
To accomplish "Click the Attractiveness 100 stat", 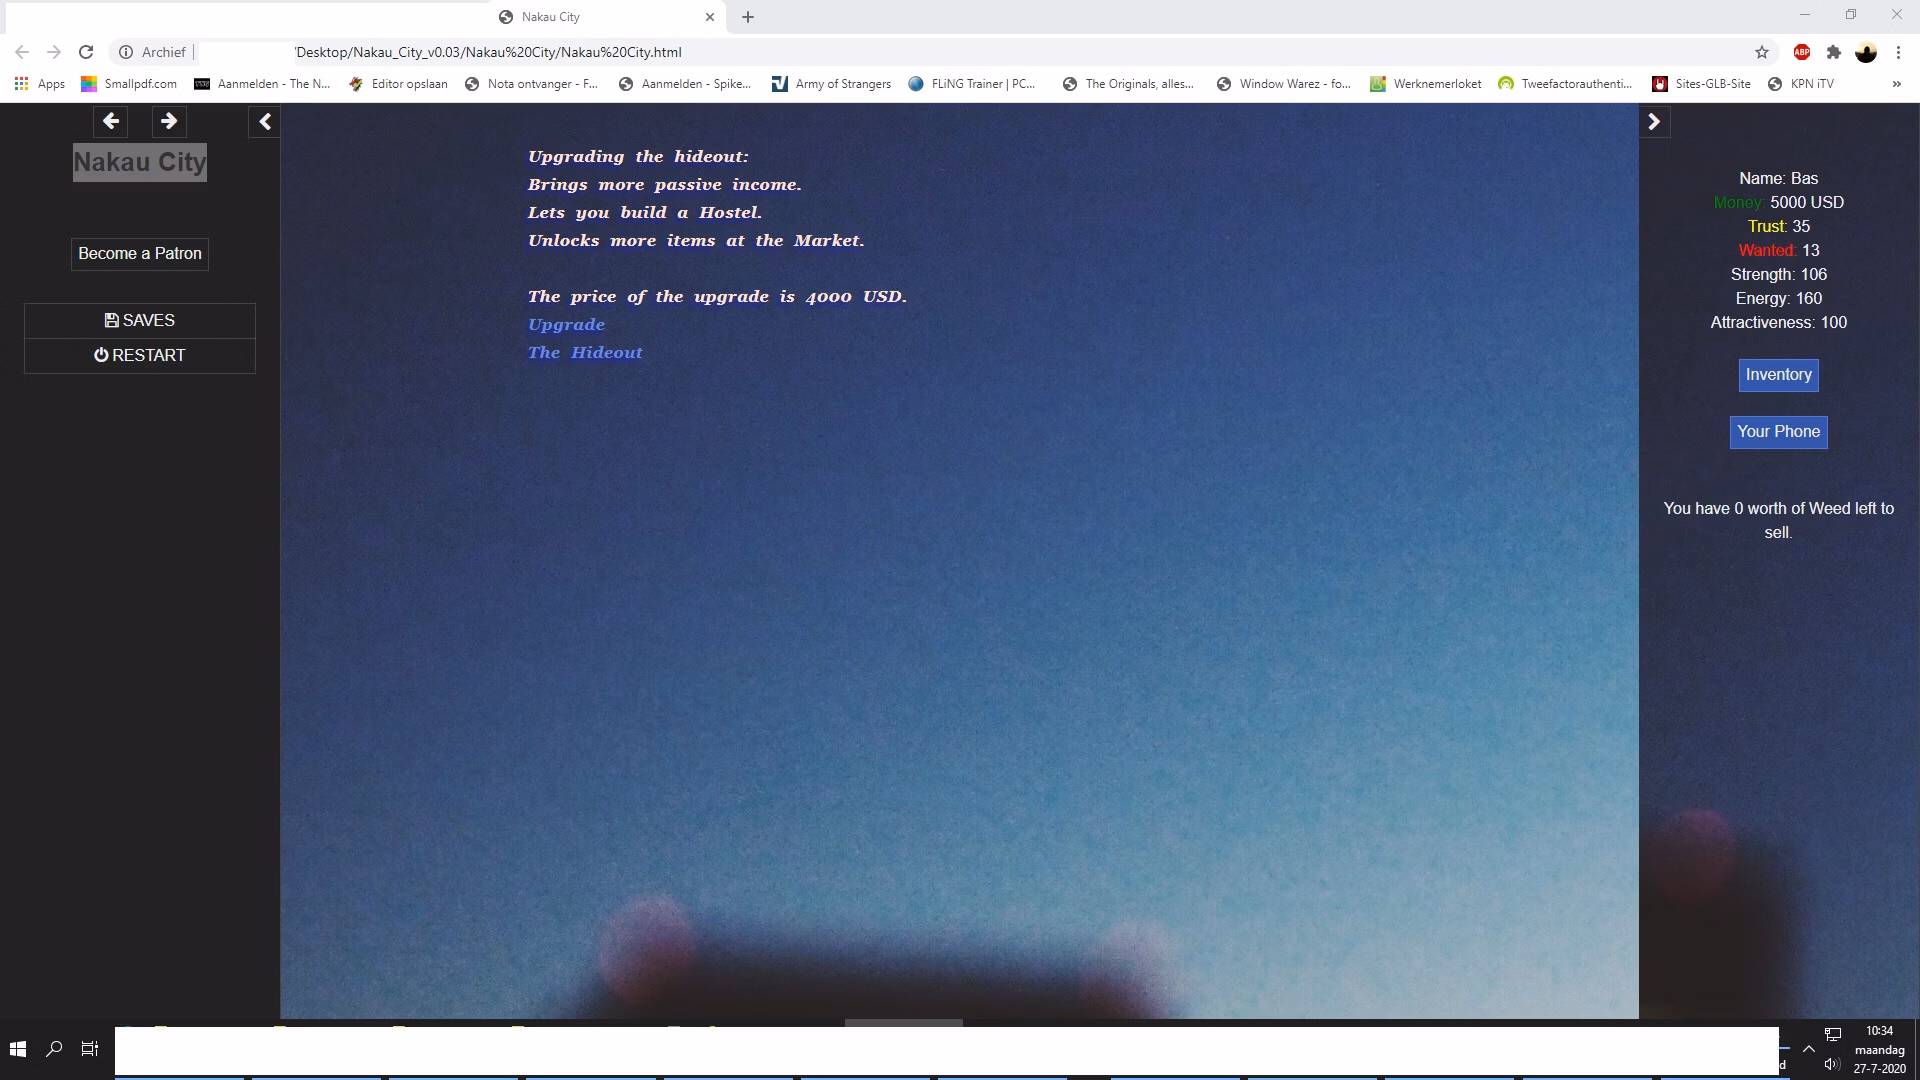I will [1778, 322].
